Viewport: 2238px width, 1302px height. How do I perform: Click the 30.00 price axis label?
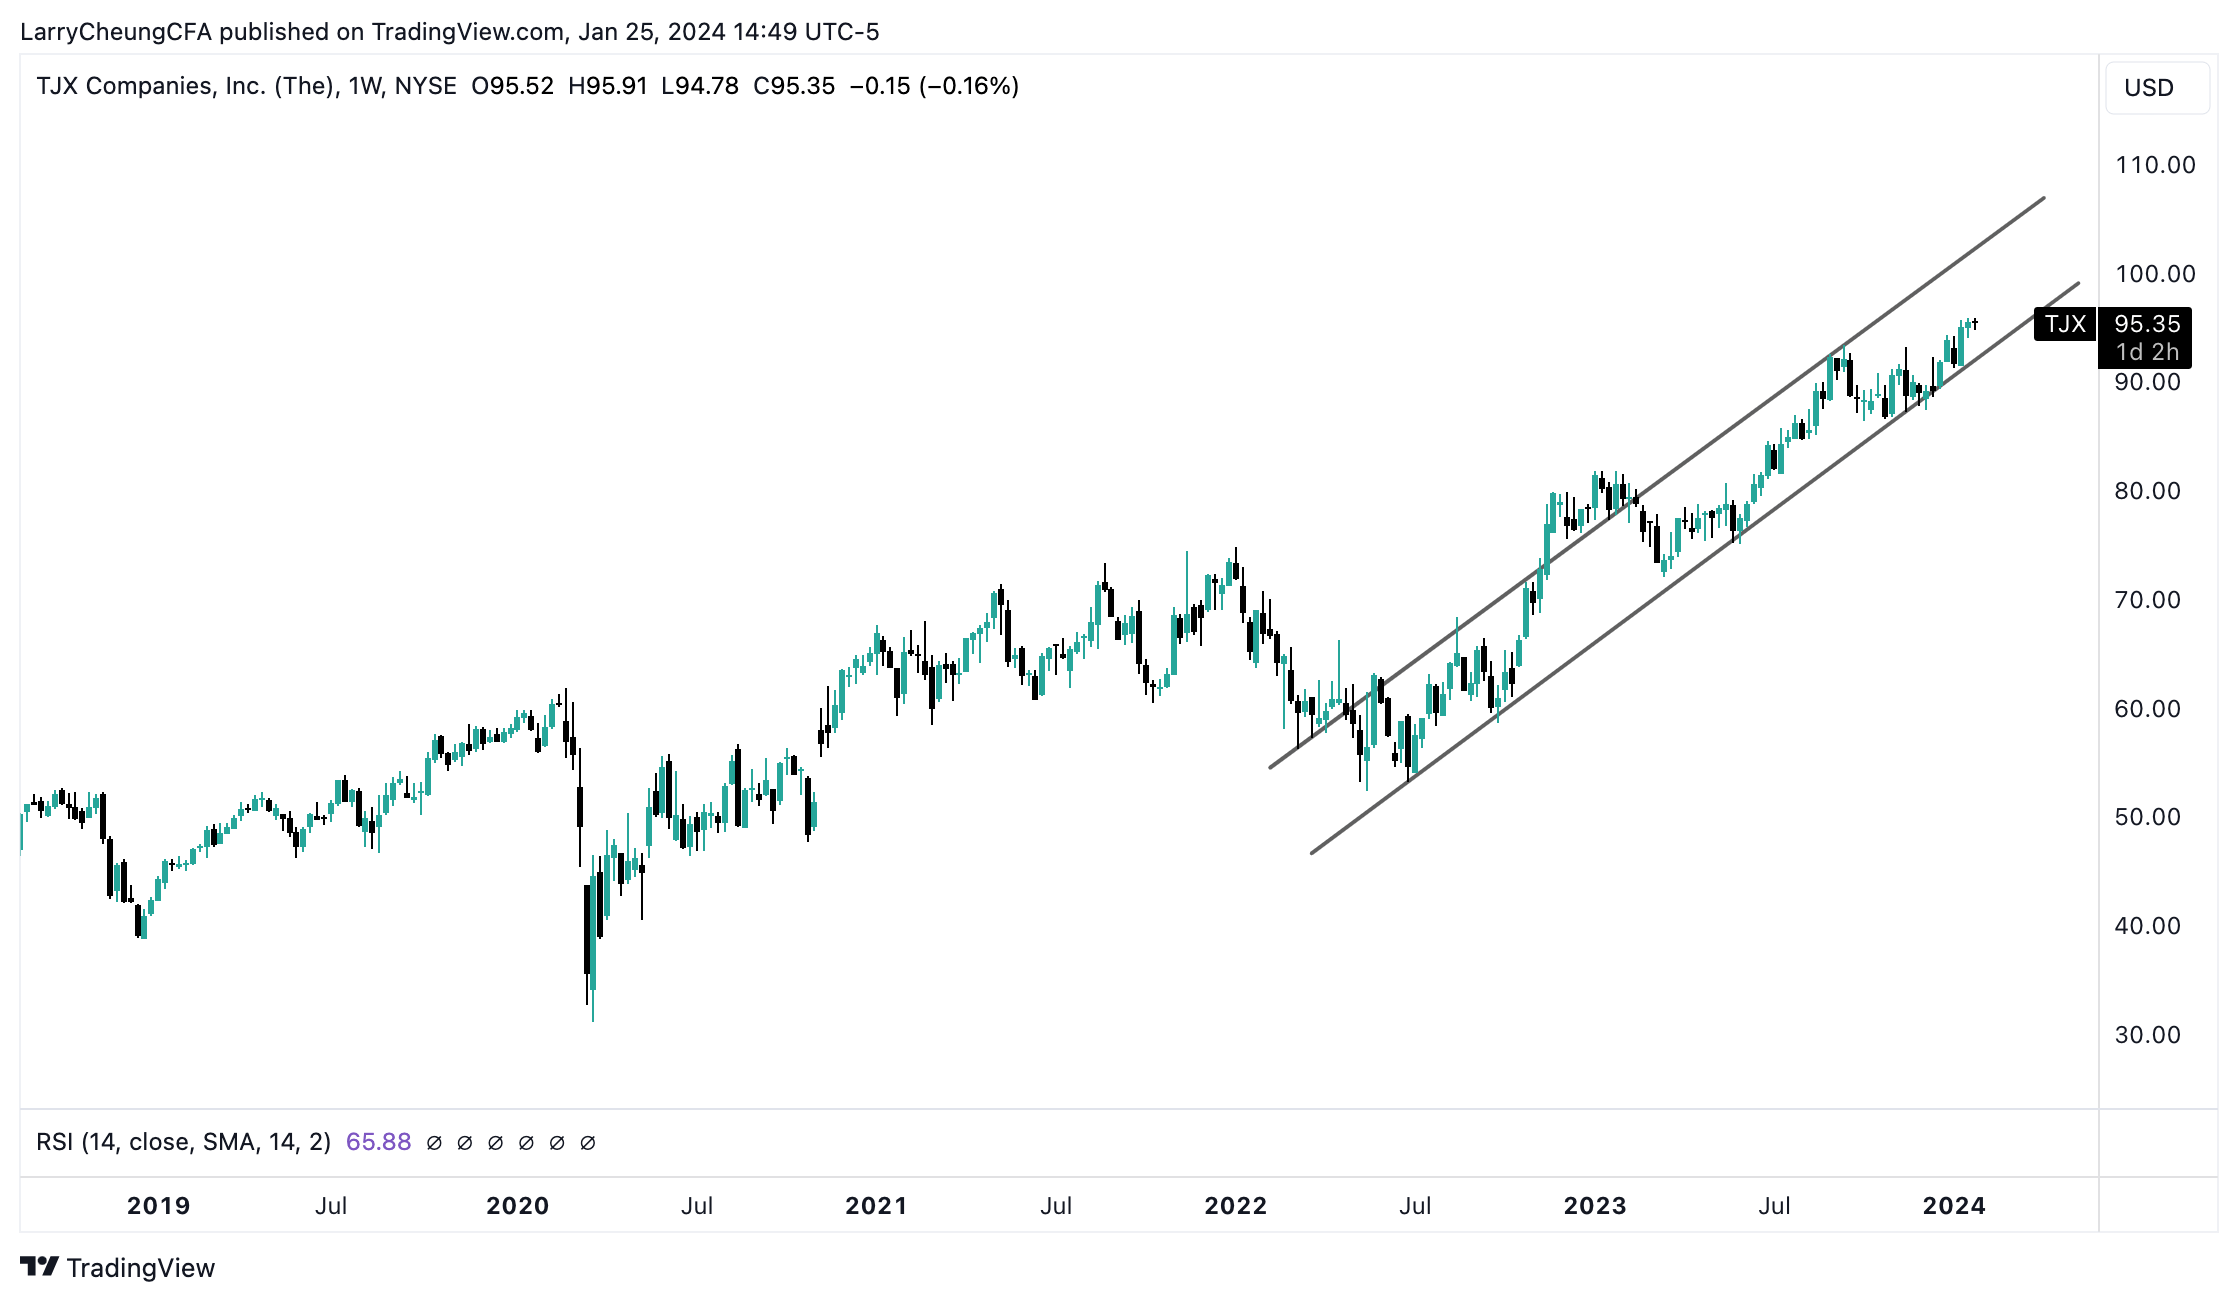coord(2147,1035)
